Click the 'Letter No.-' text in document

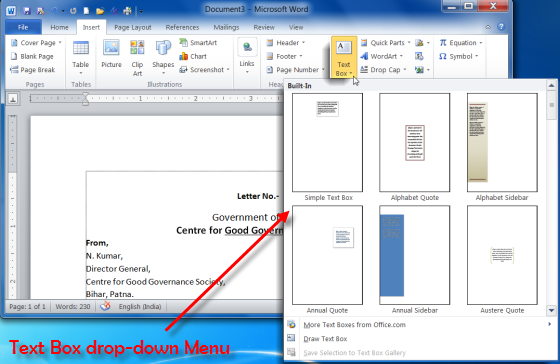click(x=258, y=196)
